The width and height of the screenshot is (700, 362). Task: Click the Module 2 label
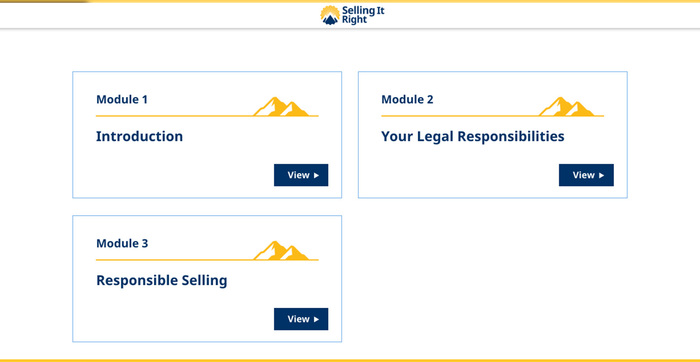407,99
